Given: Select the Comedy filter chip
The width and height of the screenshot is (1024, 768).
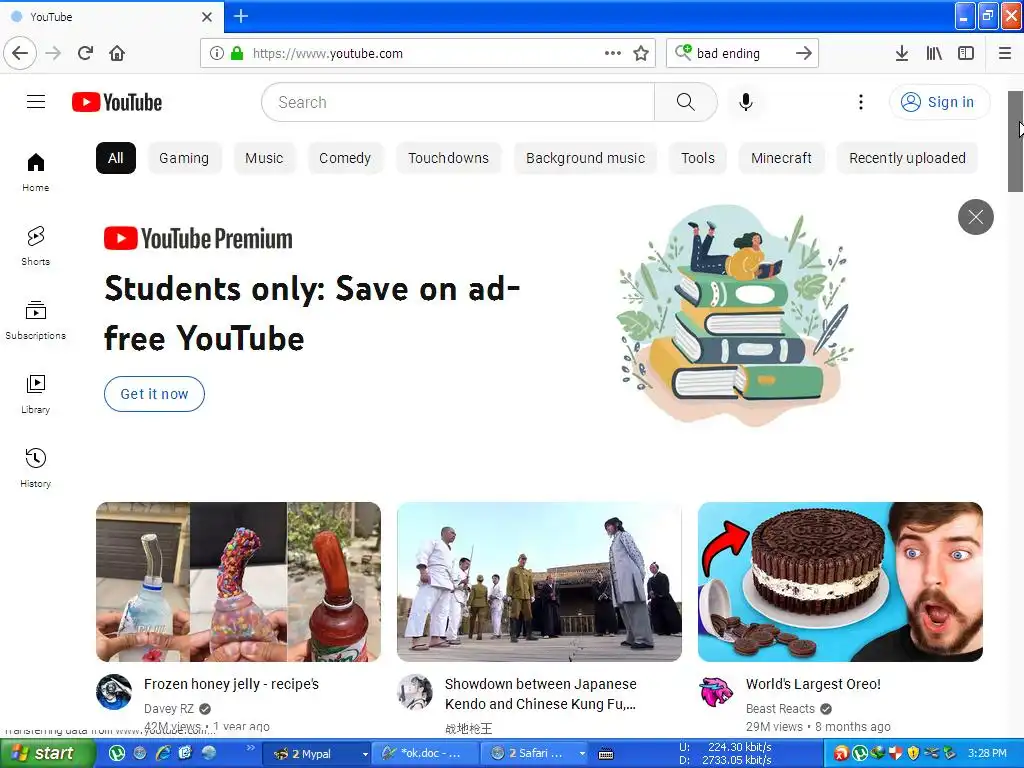Looking at the screenshot, I should click(345, 158).
